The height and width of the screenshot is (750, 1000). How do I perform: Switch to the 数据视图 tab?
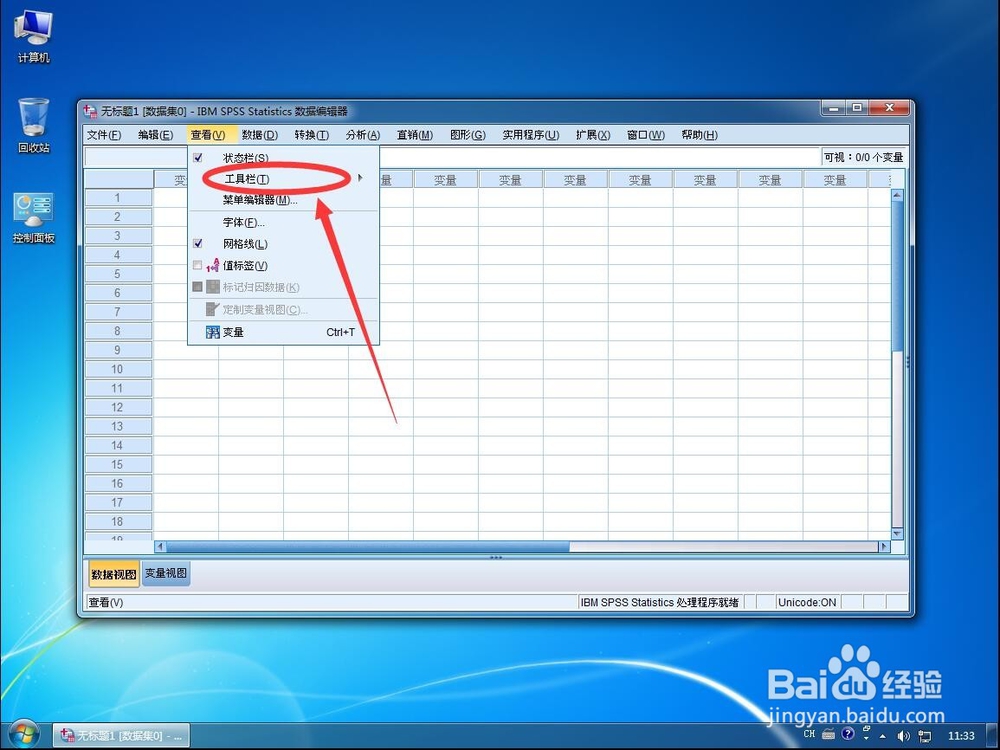(114, 575)
